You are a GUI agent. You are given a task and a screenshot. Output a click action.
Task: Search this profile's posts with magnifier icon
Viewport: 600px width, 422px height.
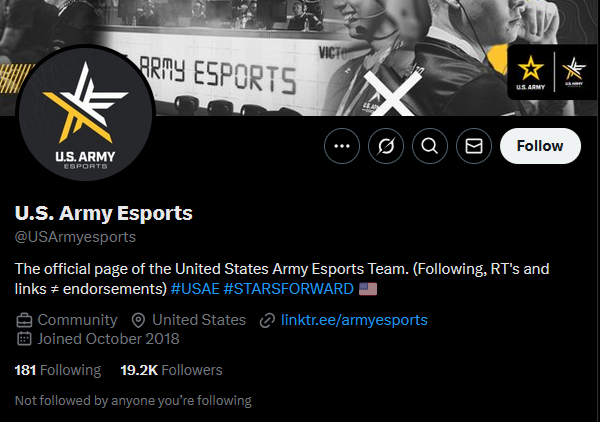[430, 146]
